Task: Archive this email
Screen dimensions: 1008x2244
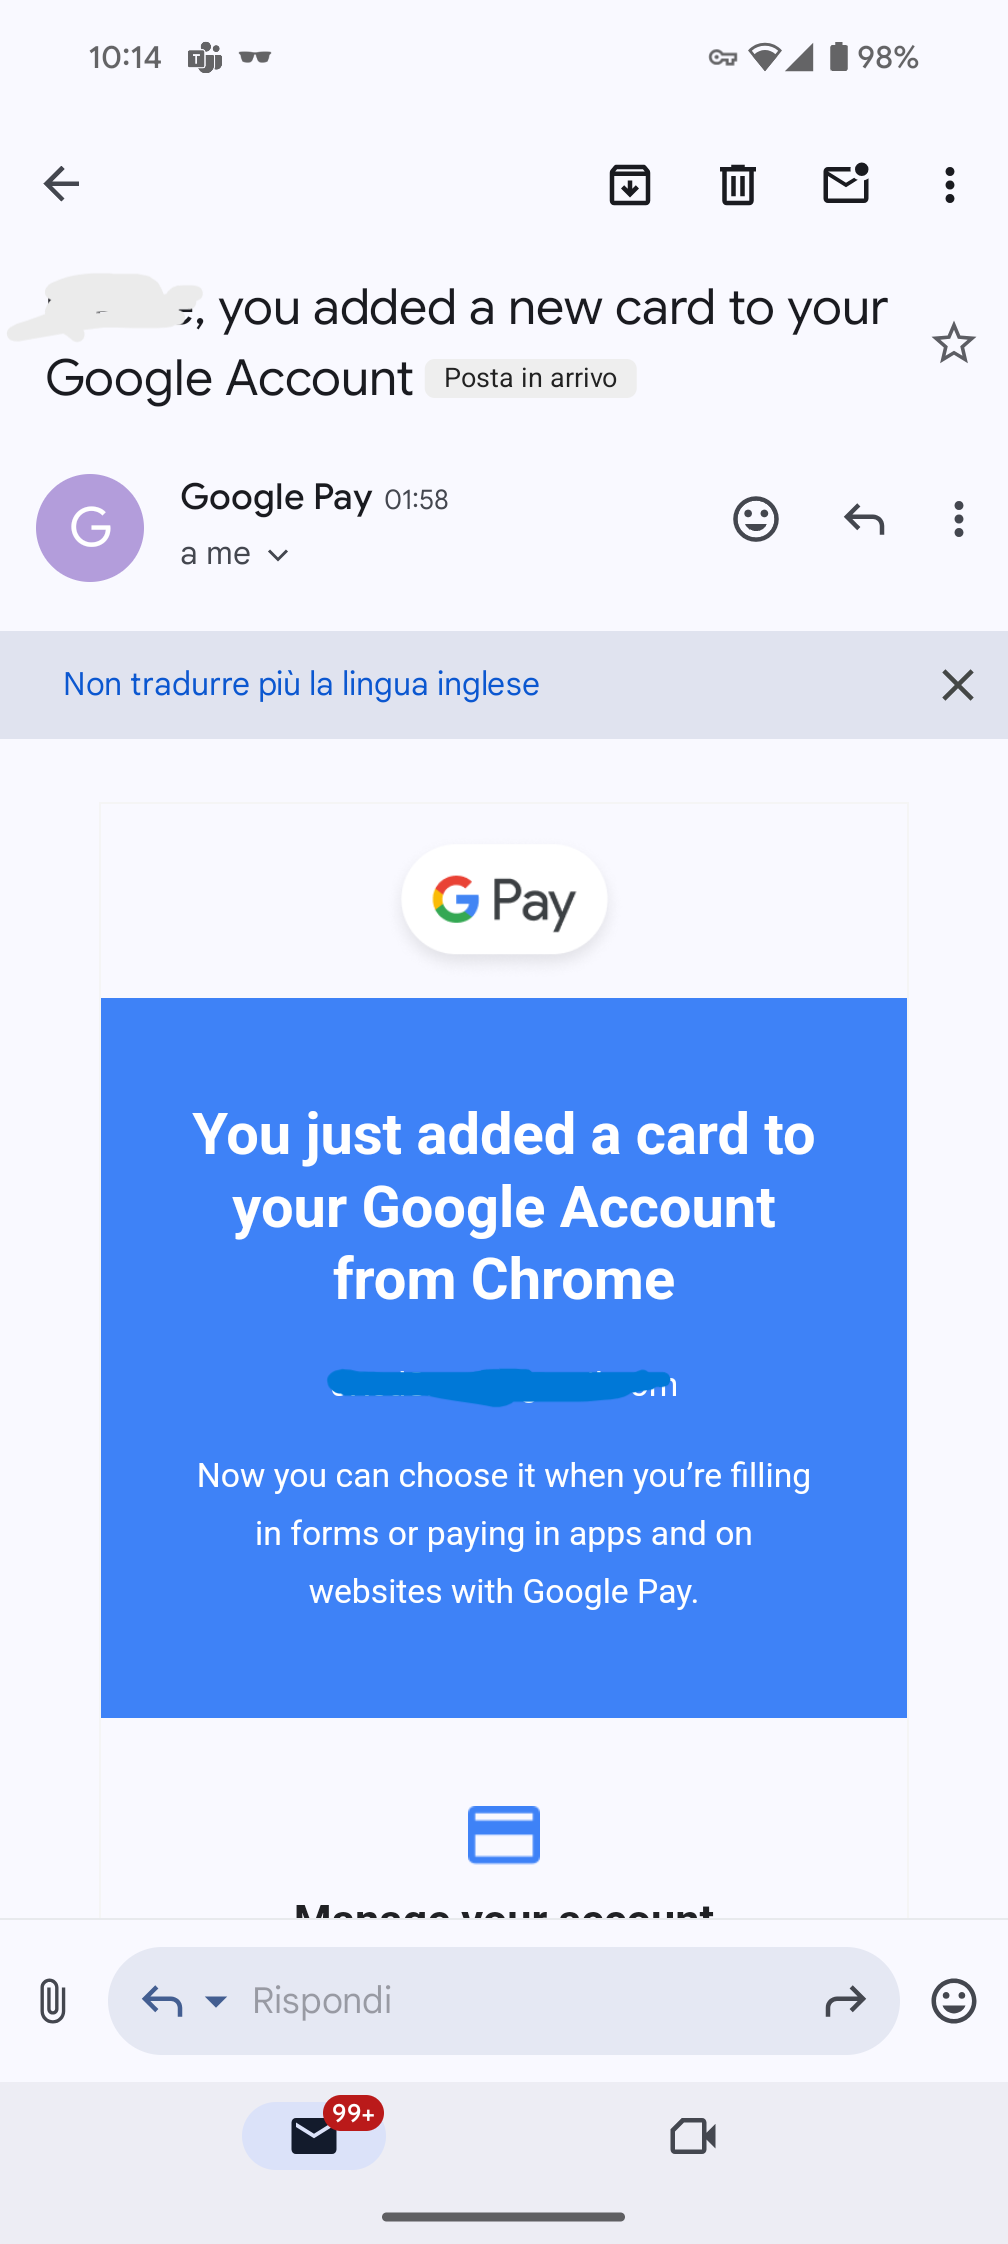Action: click(x=630, y=184)
